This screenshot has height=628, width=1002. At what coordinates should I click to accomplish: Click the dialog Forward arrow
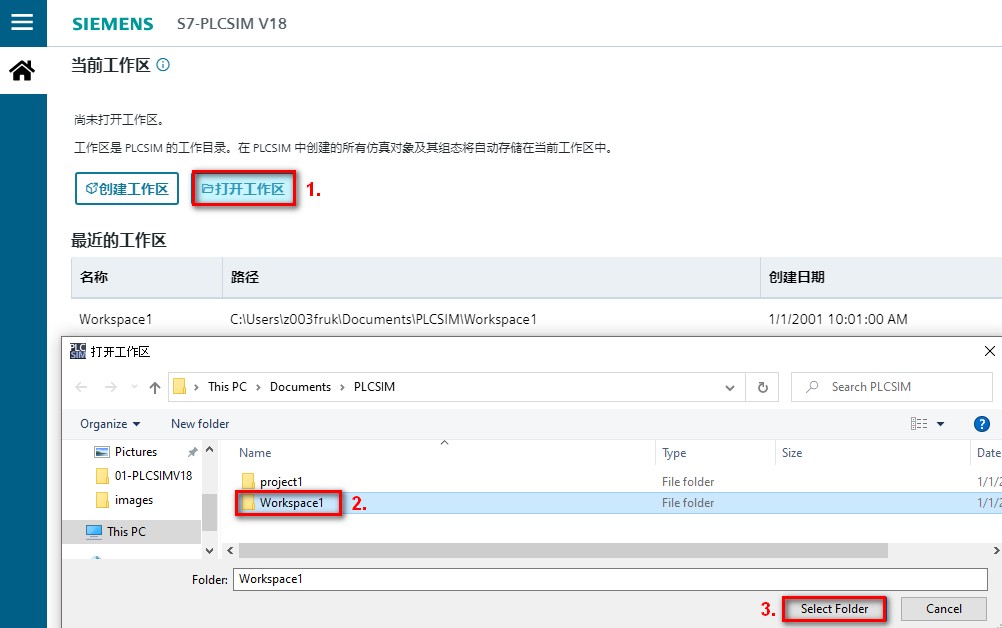111,387
